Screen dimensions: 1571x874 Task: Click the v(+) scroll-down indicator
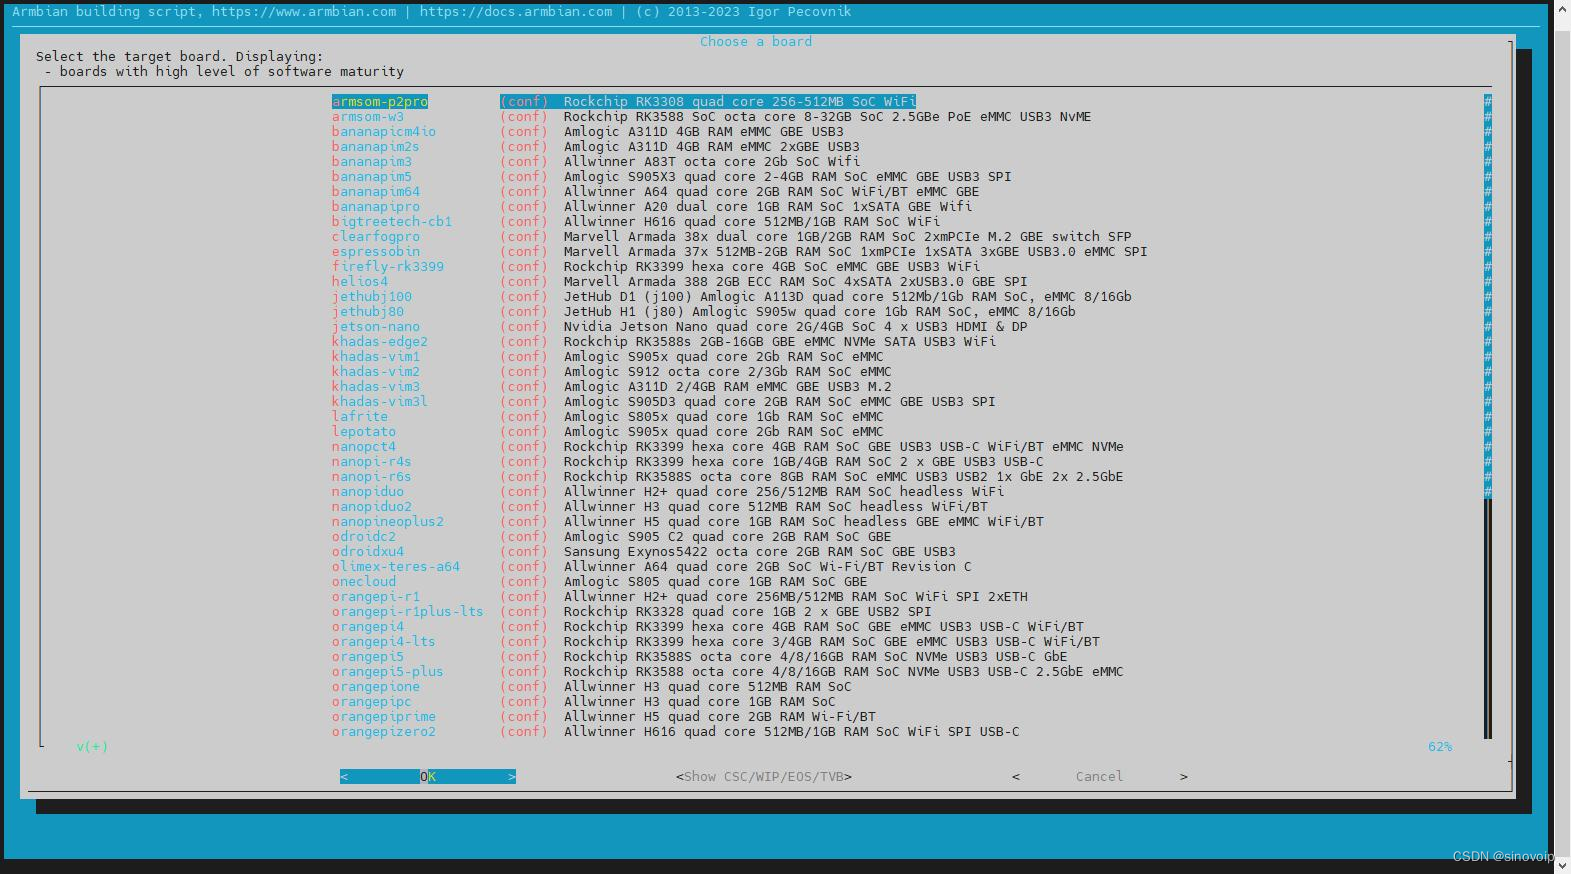(x=92, y=746)
